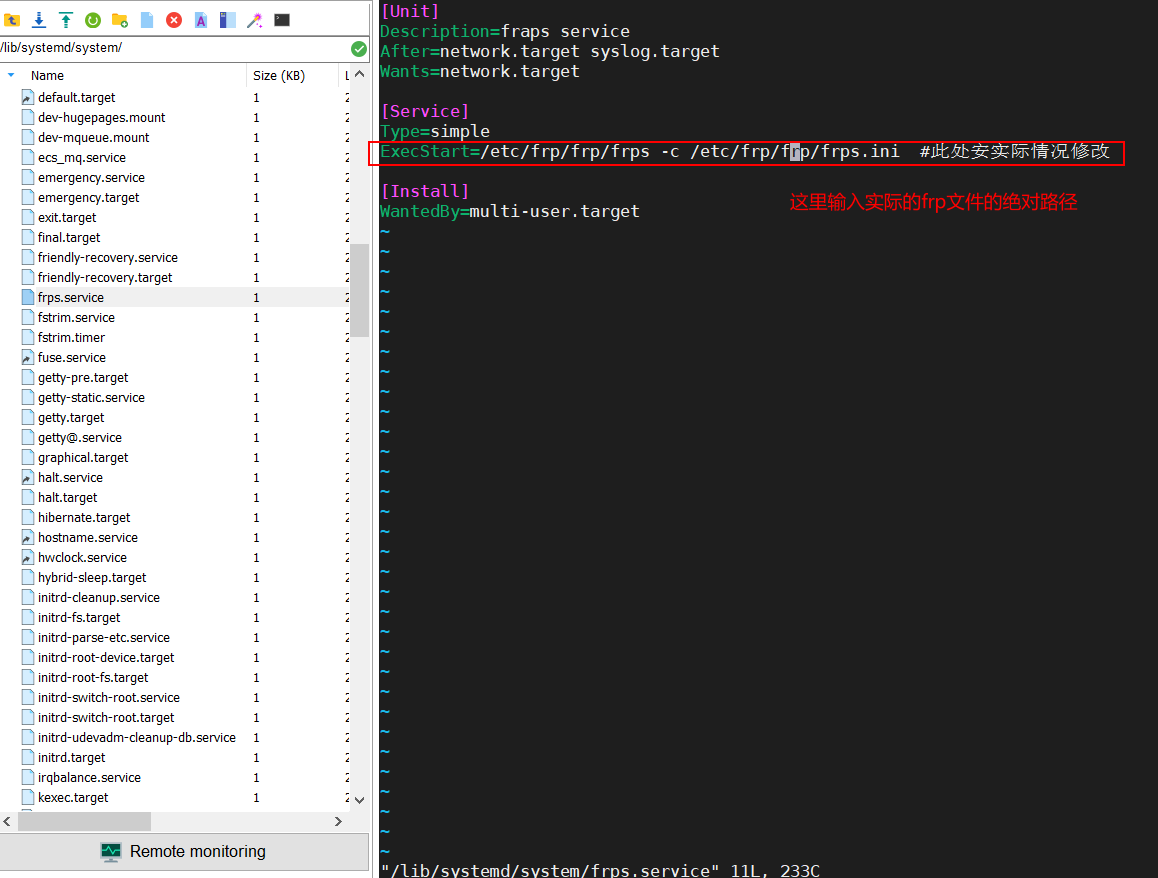Click the upload arrow icon
The height and width of the screenshot is (878, 1158).
pyautogui.click(x=66, y=20)
